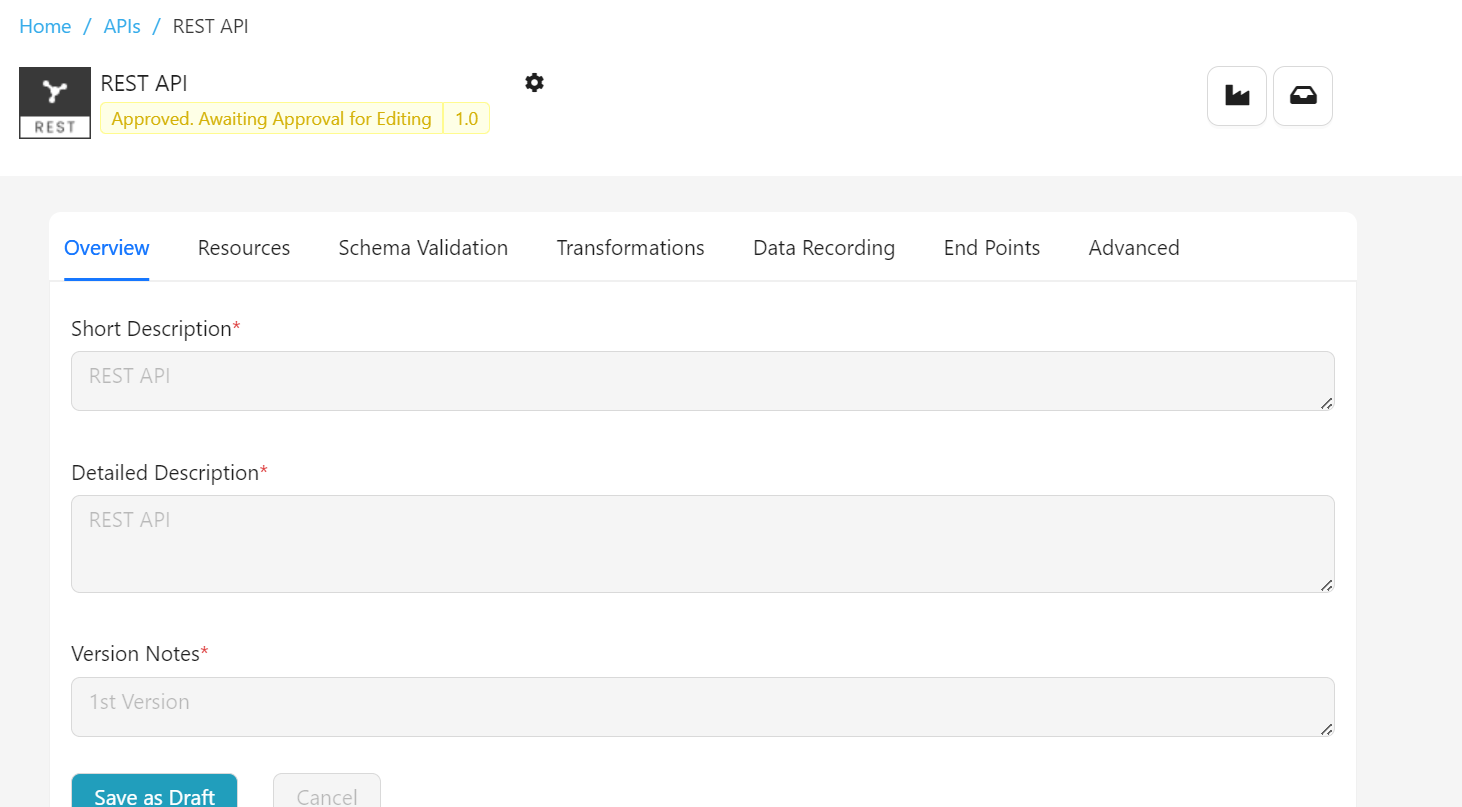Click the inbox tray icon button
Image resolution: width=1462 pixels, height=807 pixels.
point(1302,96)
